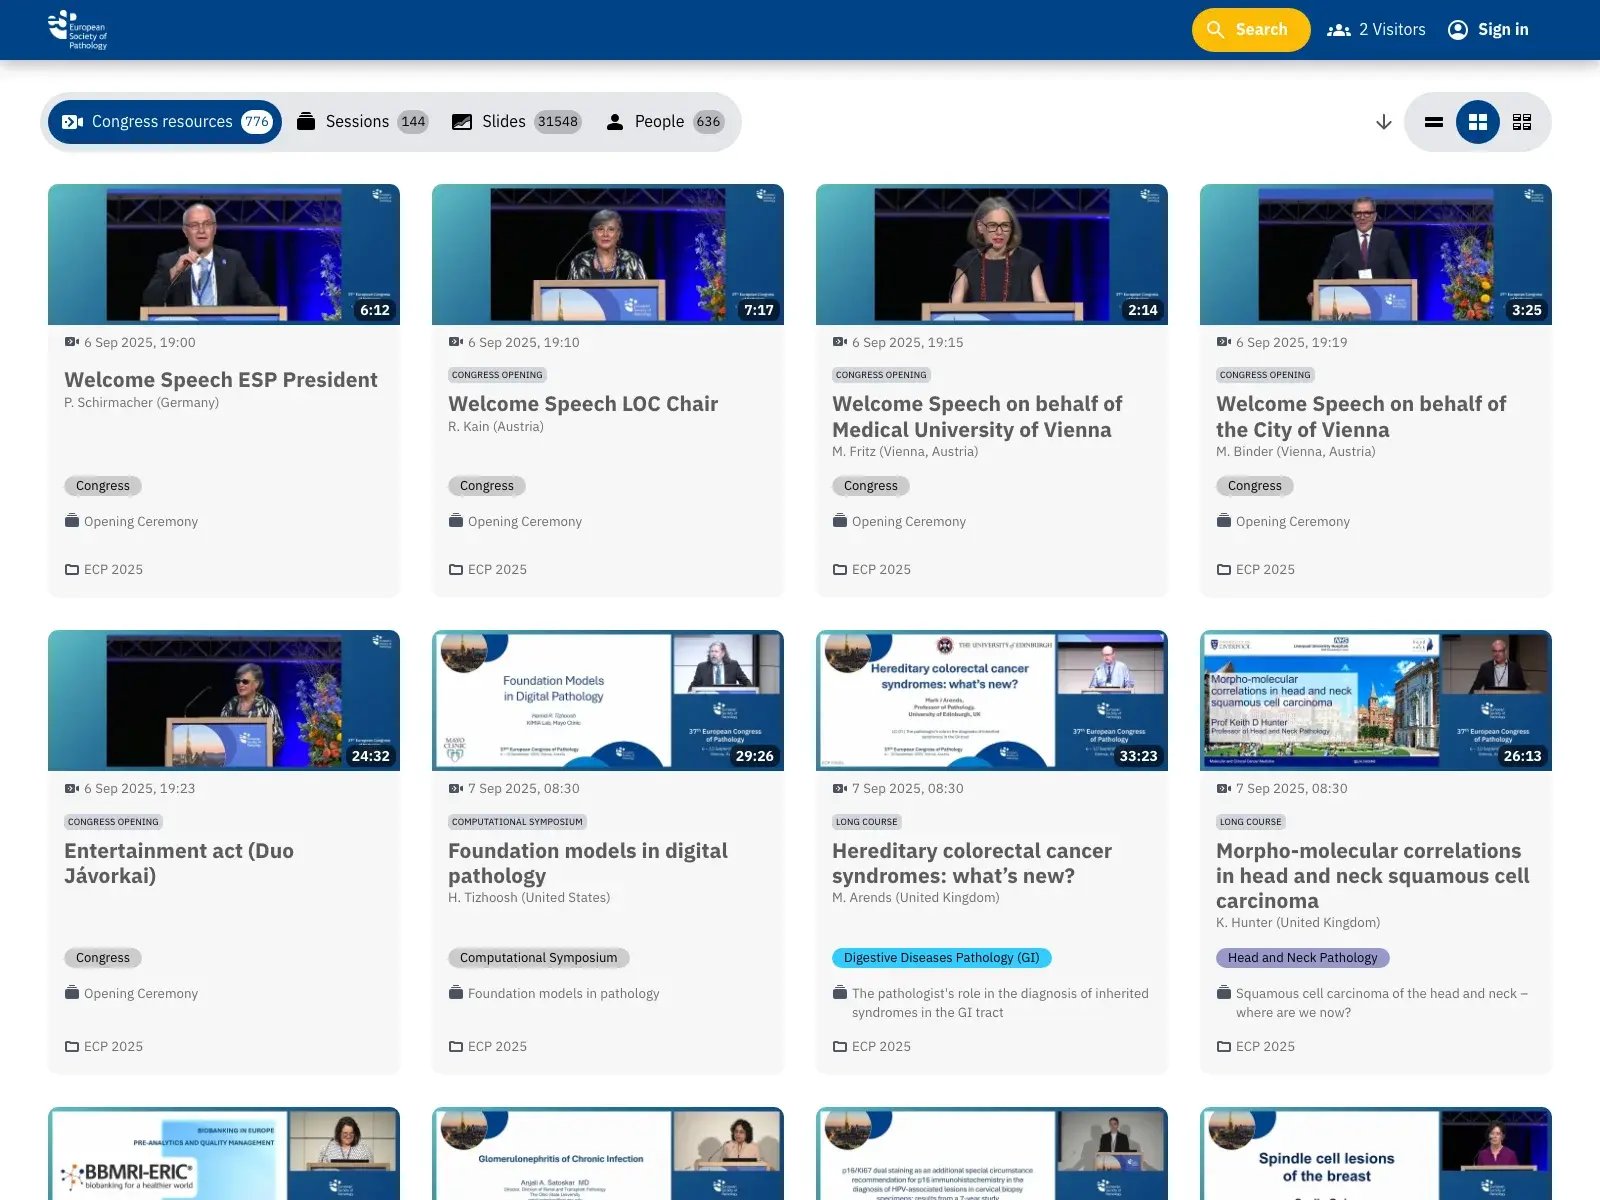Viewport: 1600px width, 1200px height.
Task: Click Sign in
Action: pyautogui.click(x=1488, y=30)
